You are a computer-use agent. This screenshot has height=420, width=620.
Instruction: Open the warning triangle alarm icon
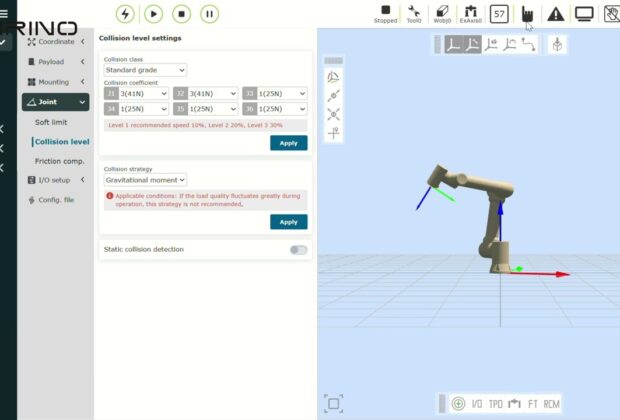pos(556,14)
